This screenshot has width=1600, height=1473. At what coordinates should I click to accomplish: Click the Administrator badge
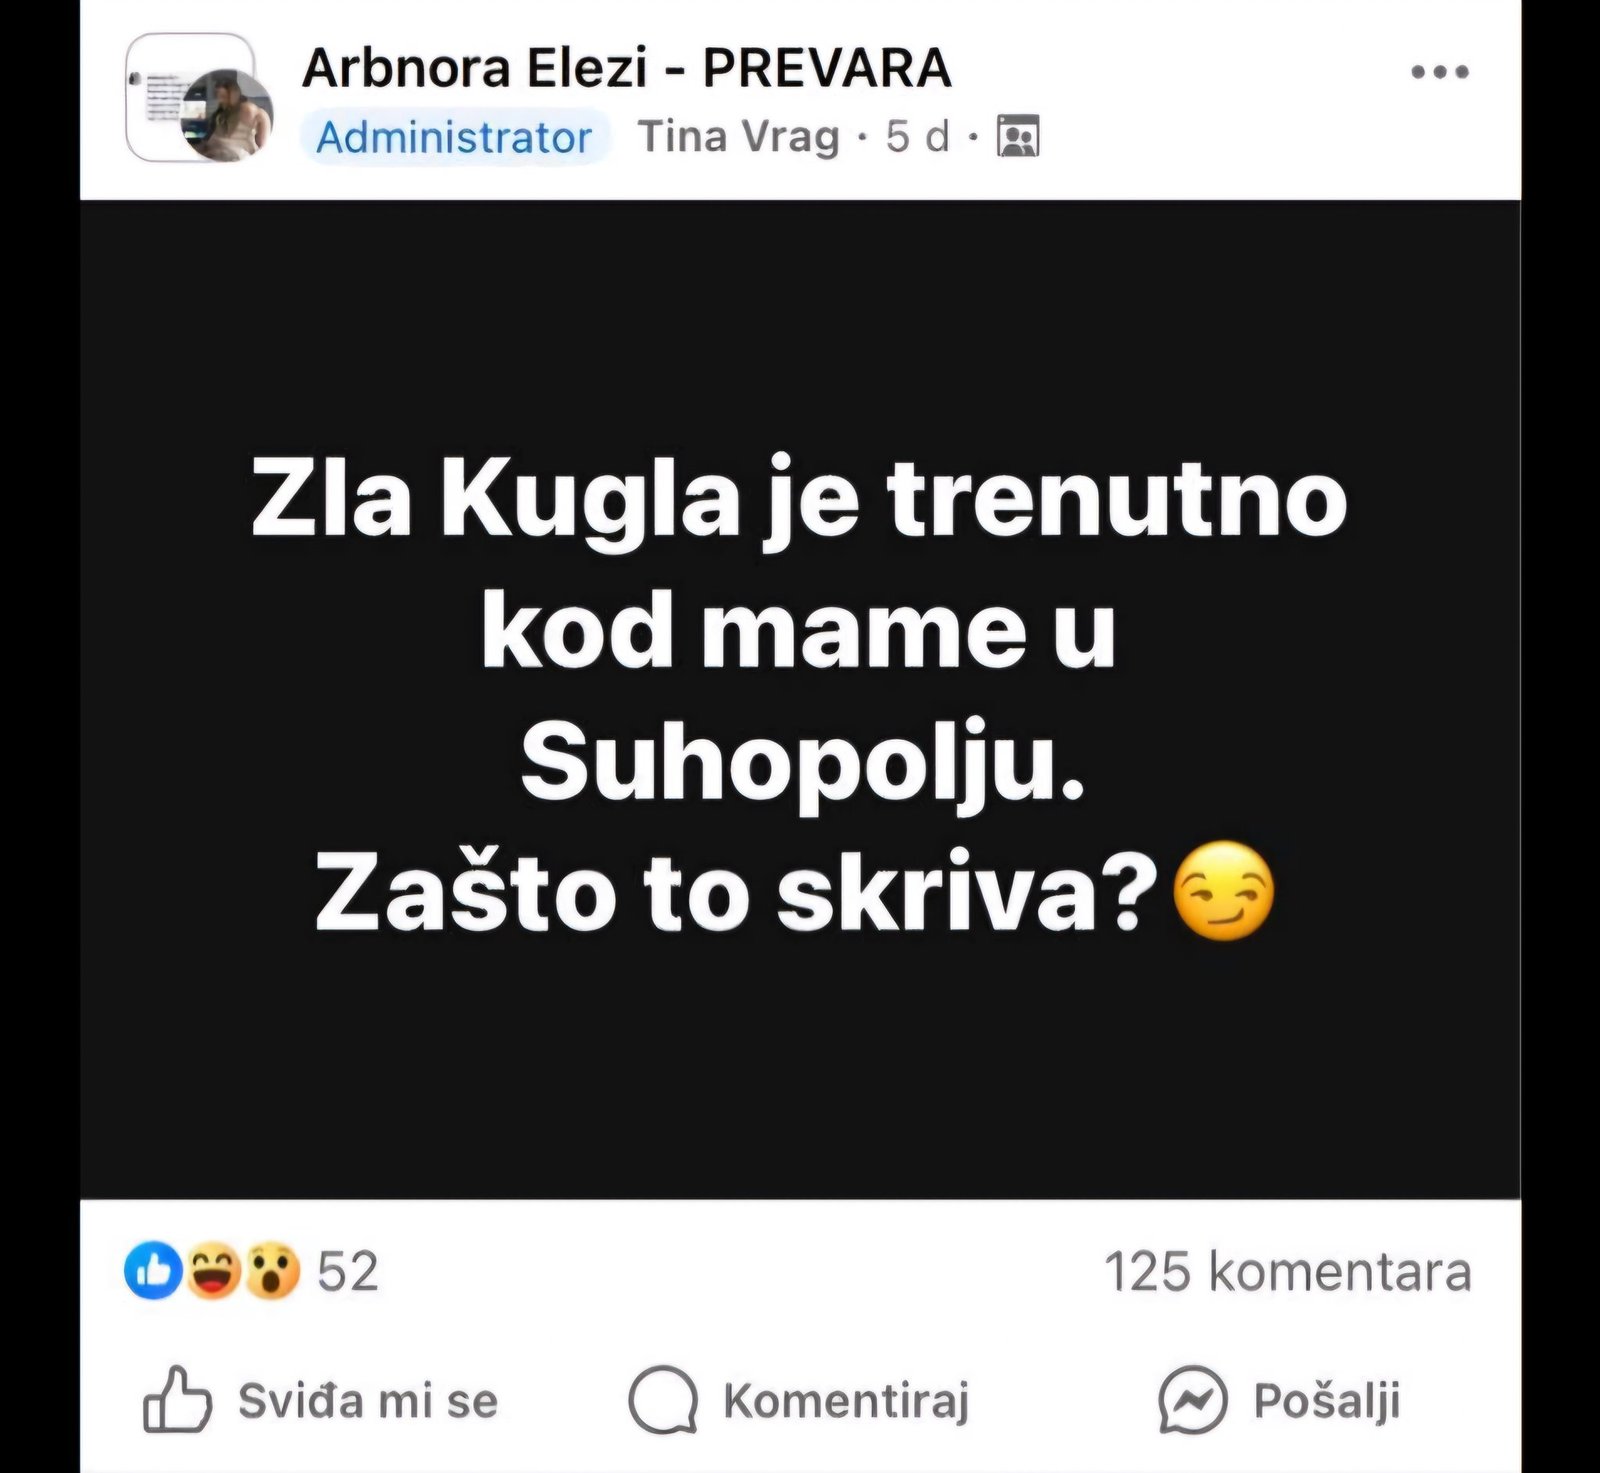[x=454, y=138]
